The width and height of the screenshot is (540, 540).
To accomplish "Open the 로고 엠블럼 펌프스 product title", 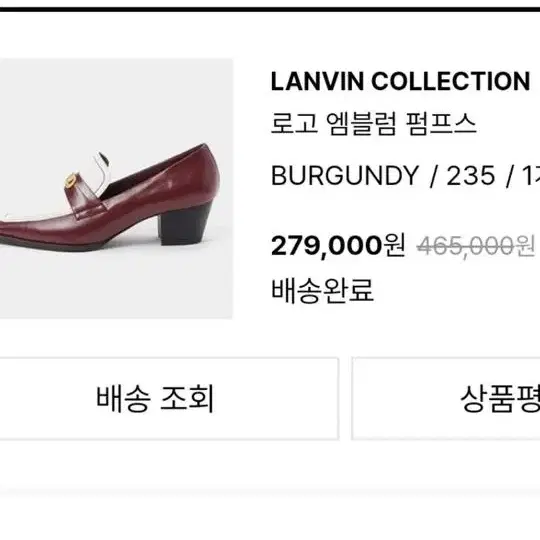I will [374, 124].
